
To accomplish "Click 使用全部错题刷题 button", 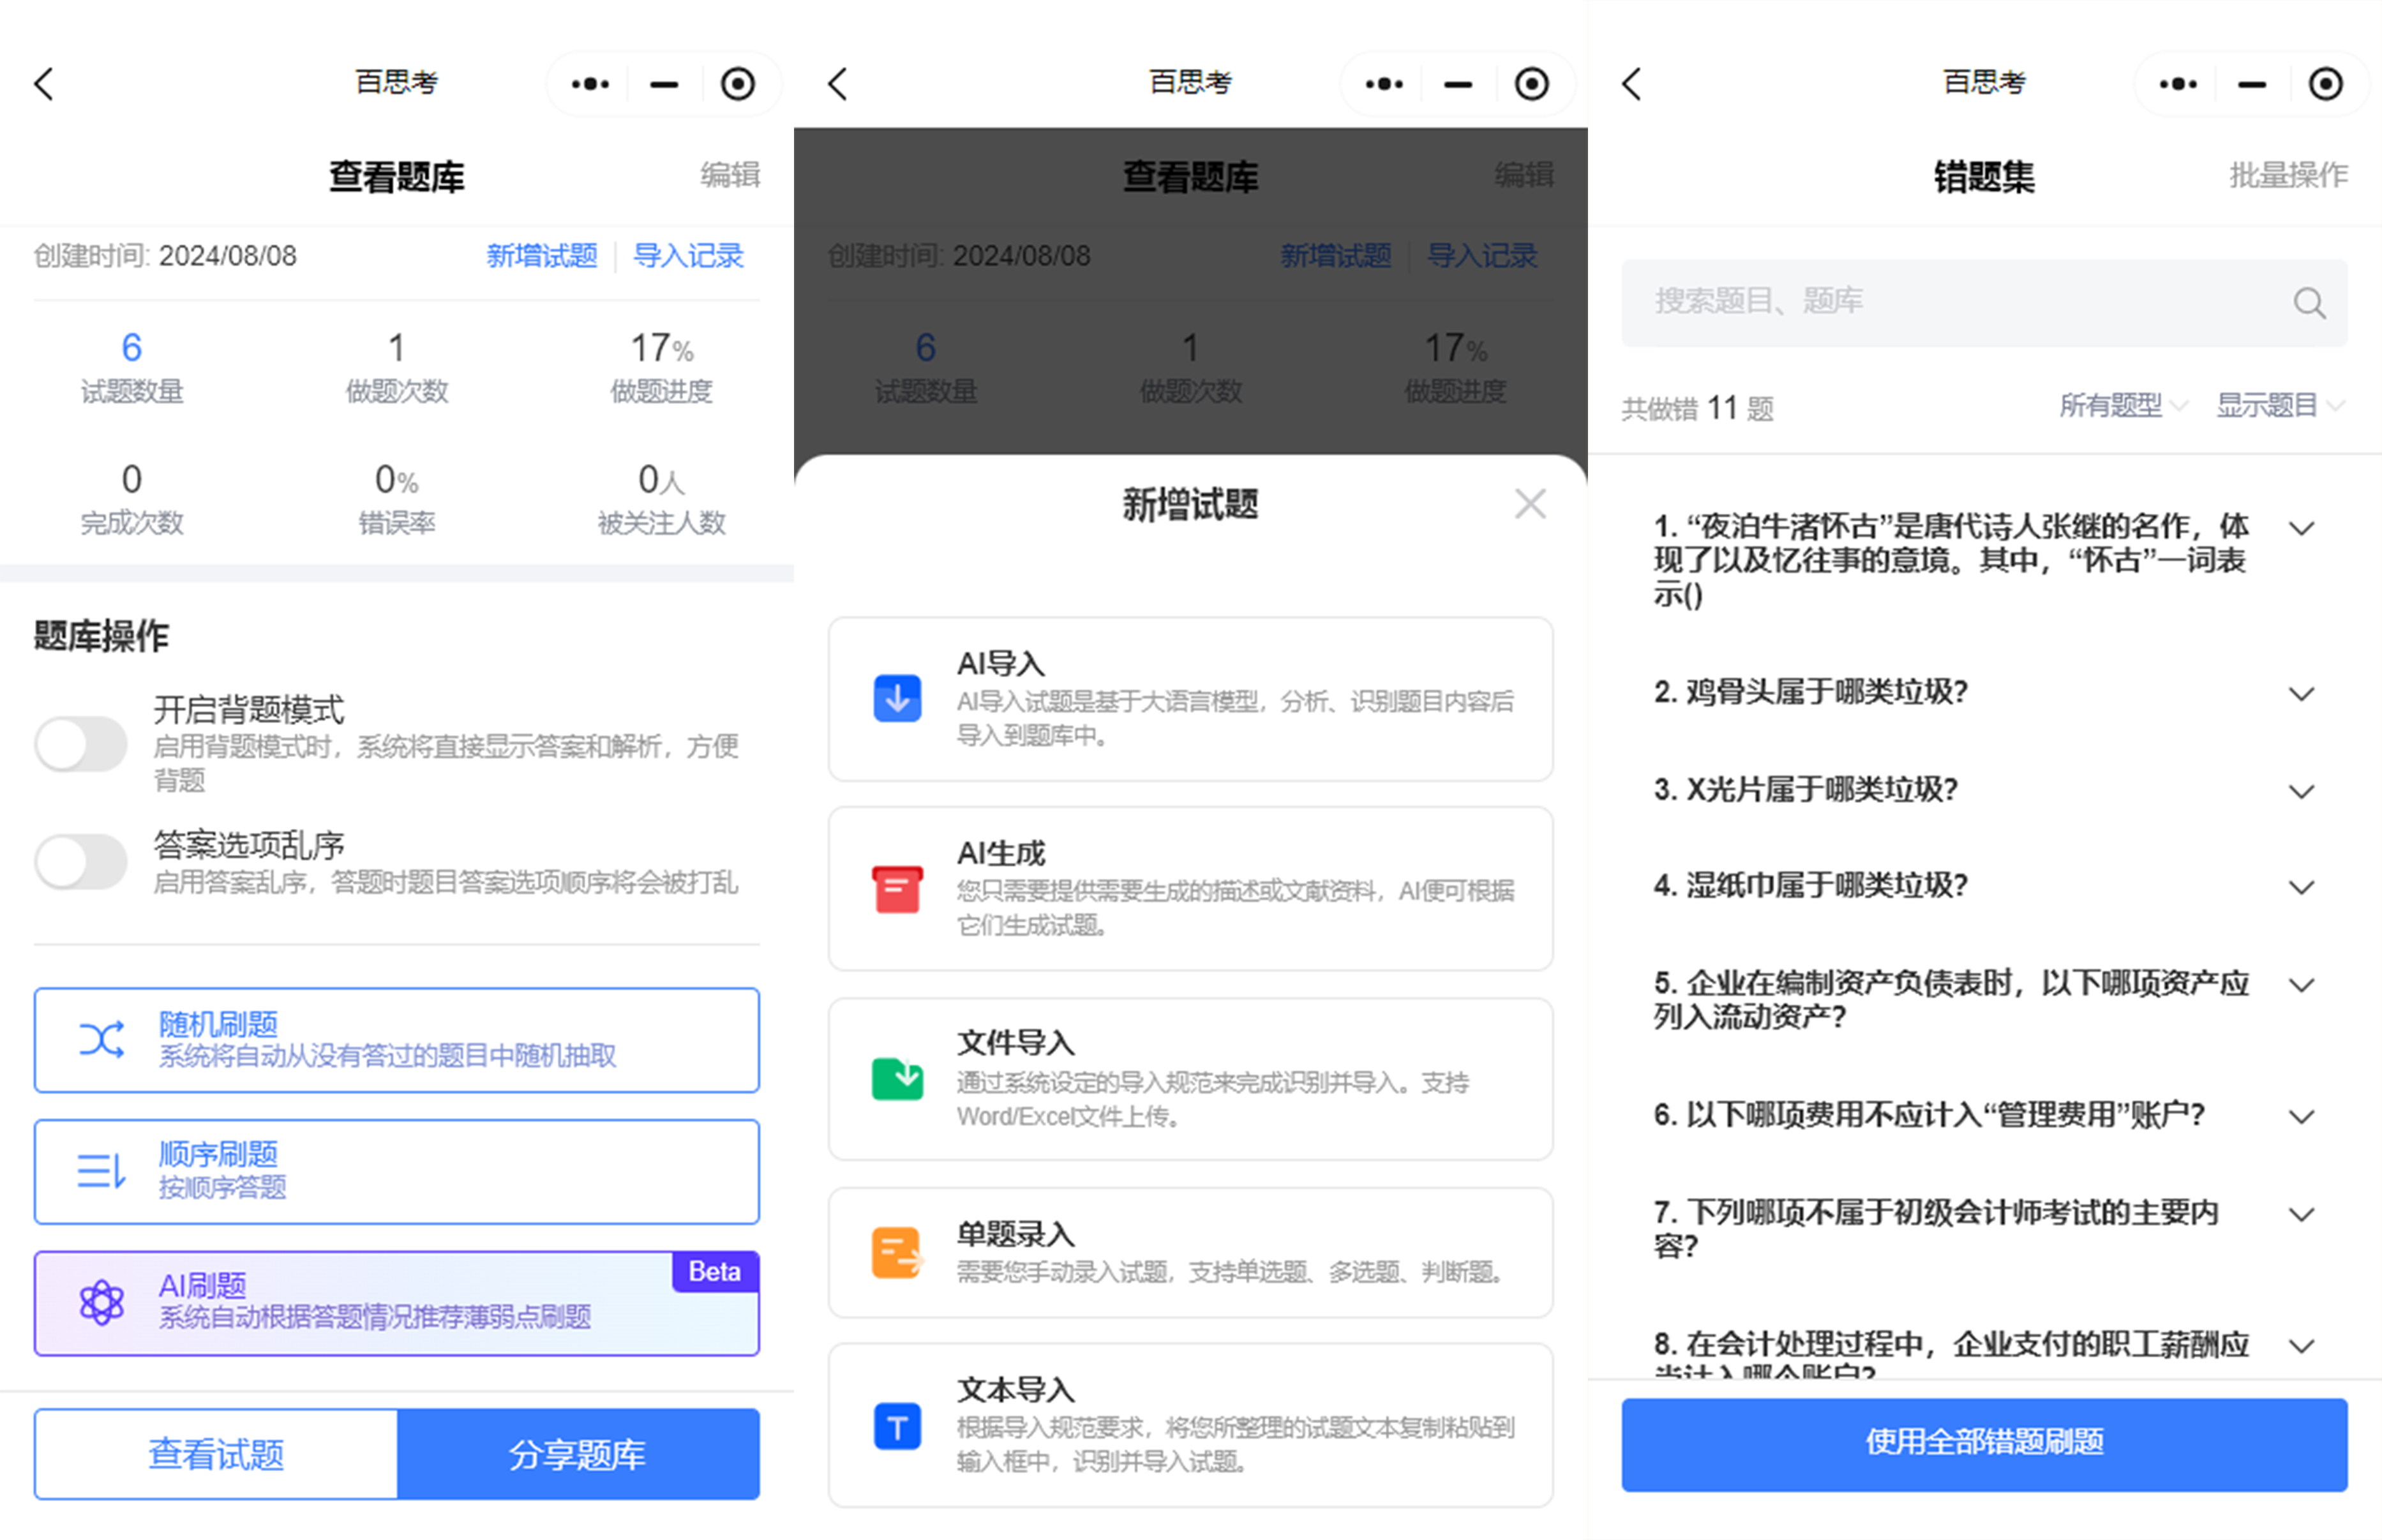I will (1984, 1444).
